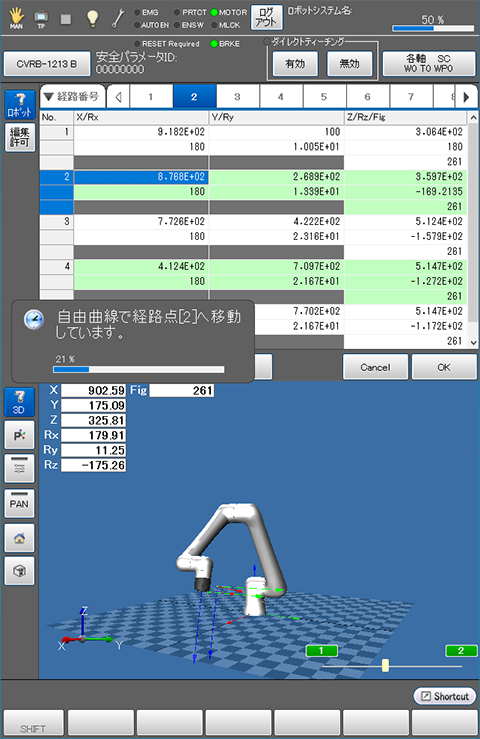The width and height of the screenshot is (480, 739).
Task: Click the PAN view button
Action: pyautogui.click(x=19, y=503)
